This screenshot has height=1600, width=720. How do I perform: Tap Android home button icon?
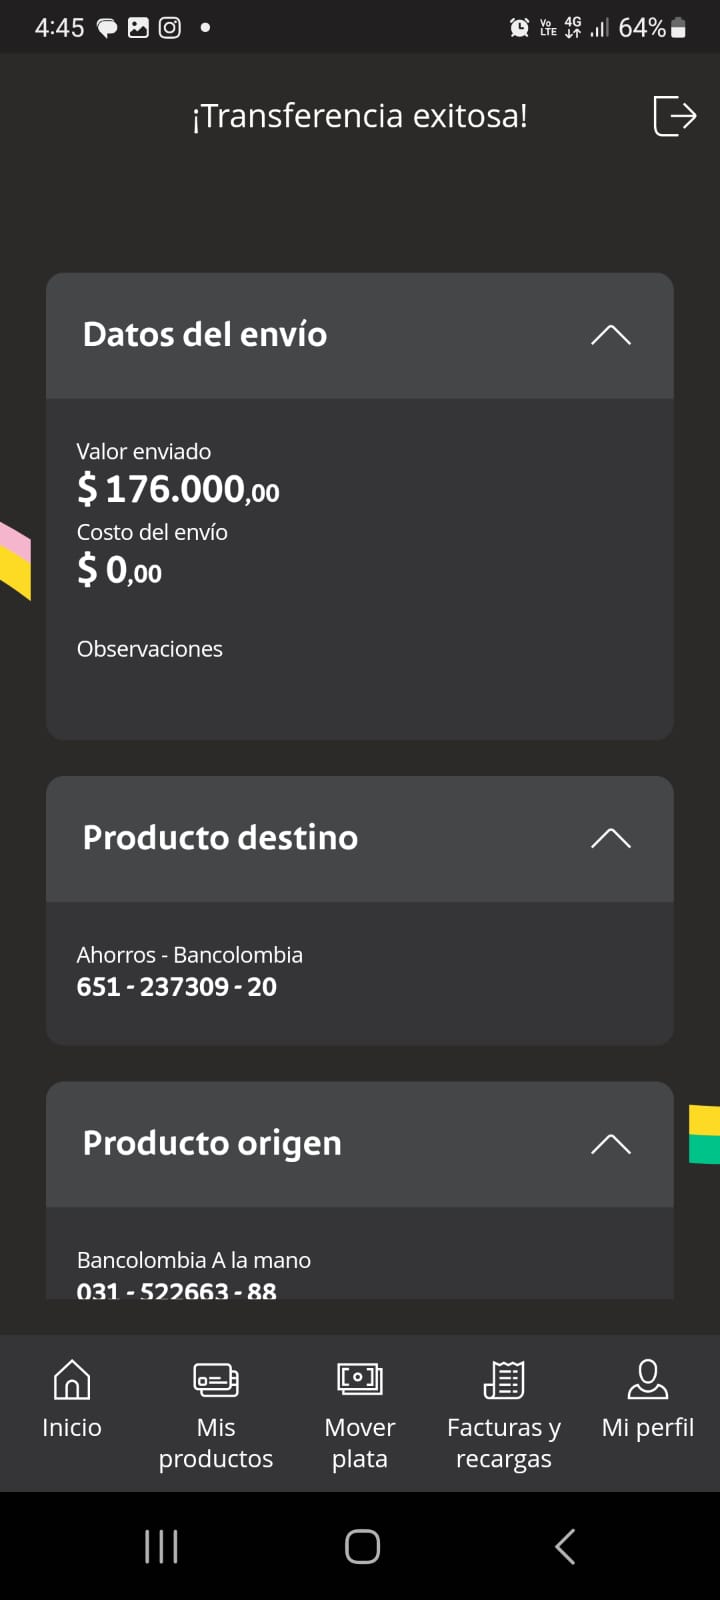click(x=362, y=1546)
